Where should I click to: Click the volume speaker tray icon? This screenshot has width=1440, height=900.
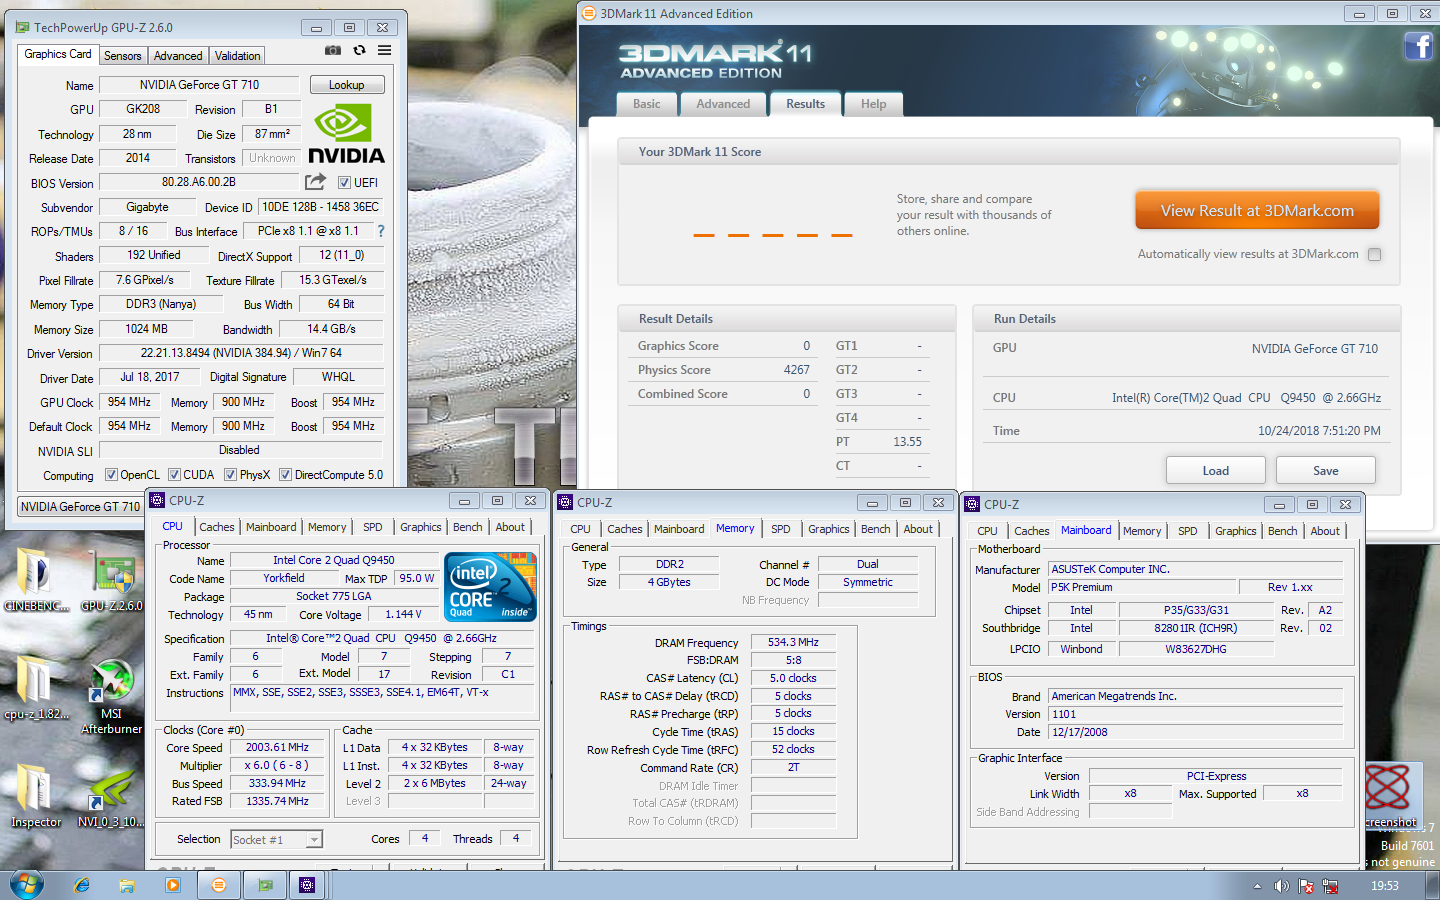coord(1281,886)
